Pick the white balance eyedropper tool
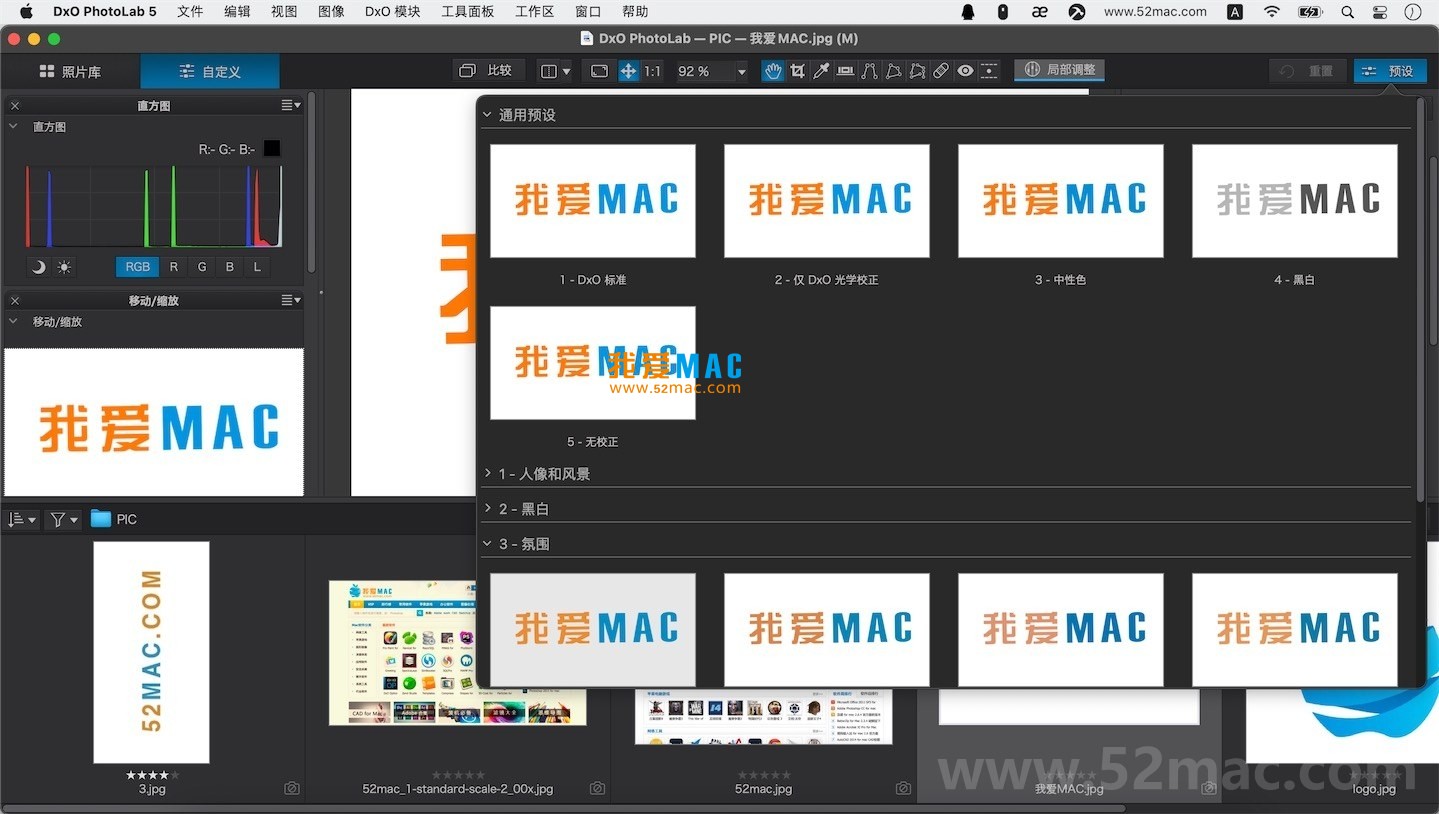Image resolution: width=1439 pixels, height=814 pixels. [x=821, y=71]
